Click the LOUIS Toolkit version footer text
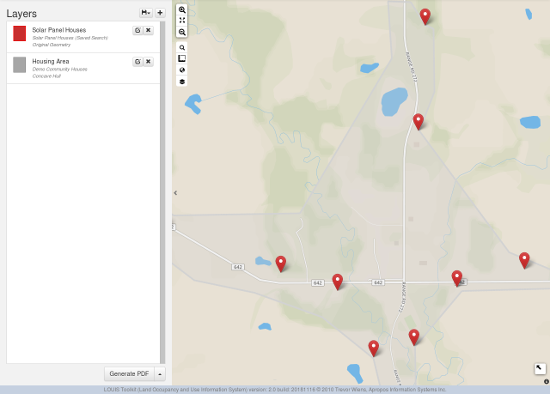 pos(275,389)
